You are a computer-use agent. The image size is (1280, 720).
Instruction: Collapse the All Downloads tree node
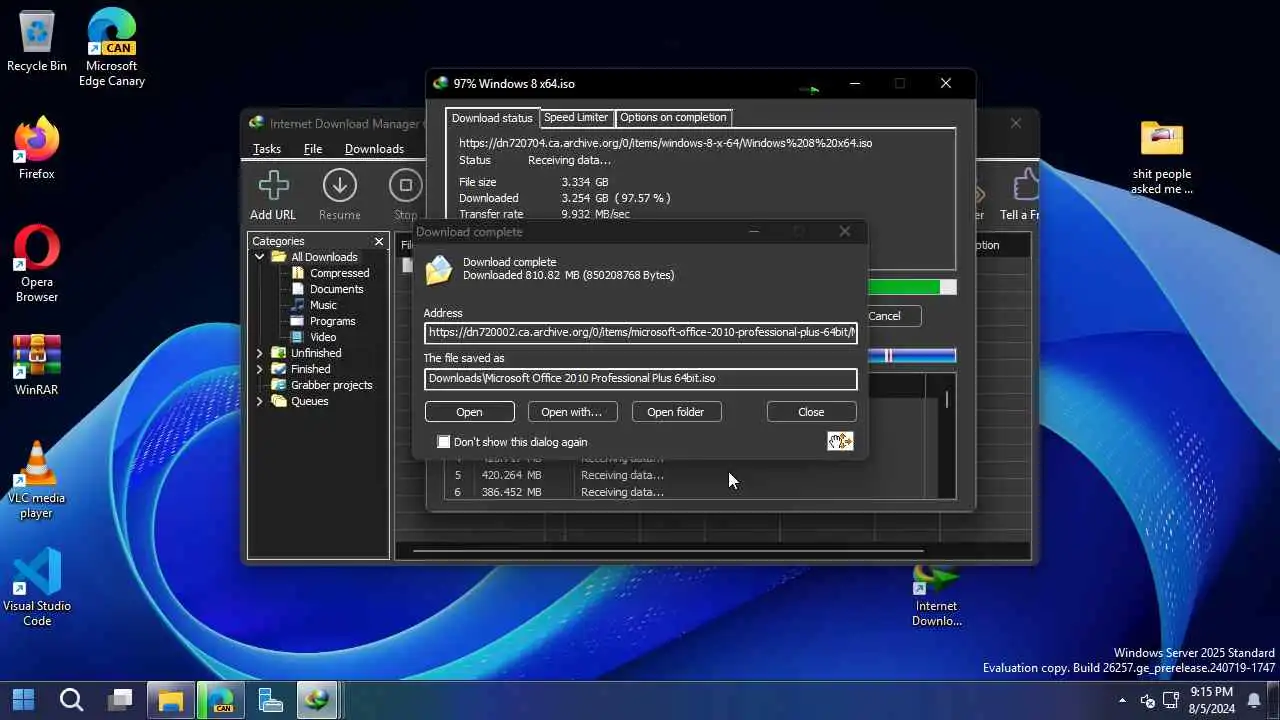tap(260, 257)
